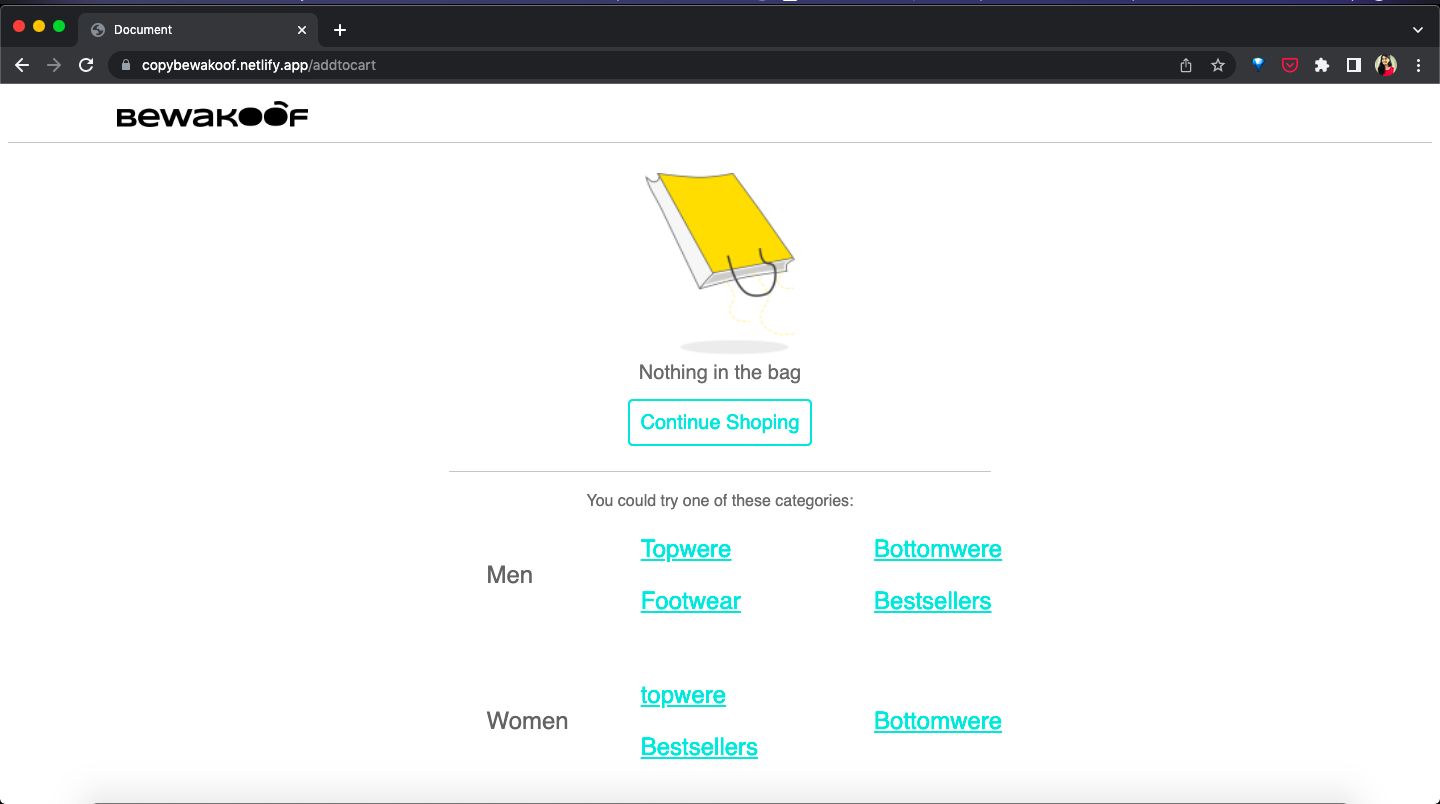Open the Women Bottomwere link
Viewport: 1440px width, 804px height.
[x=937, y=721]
